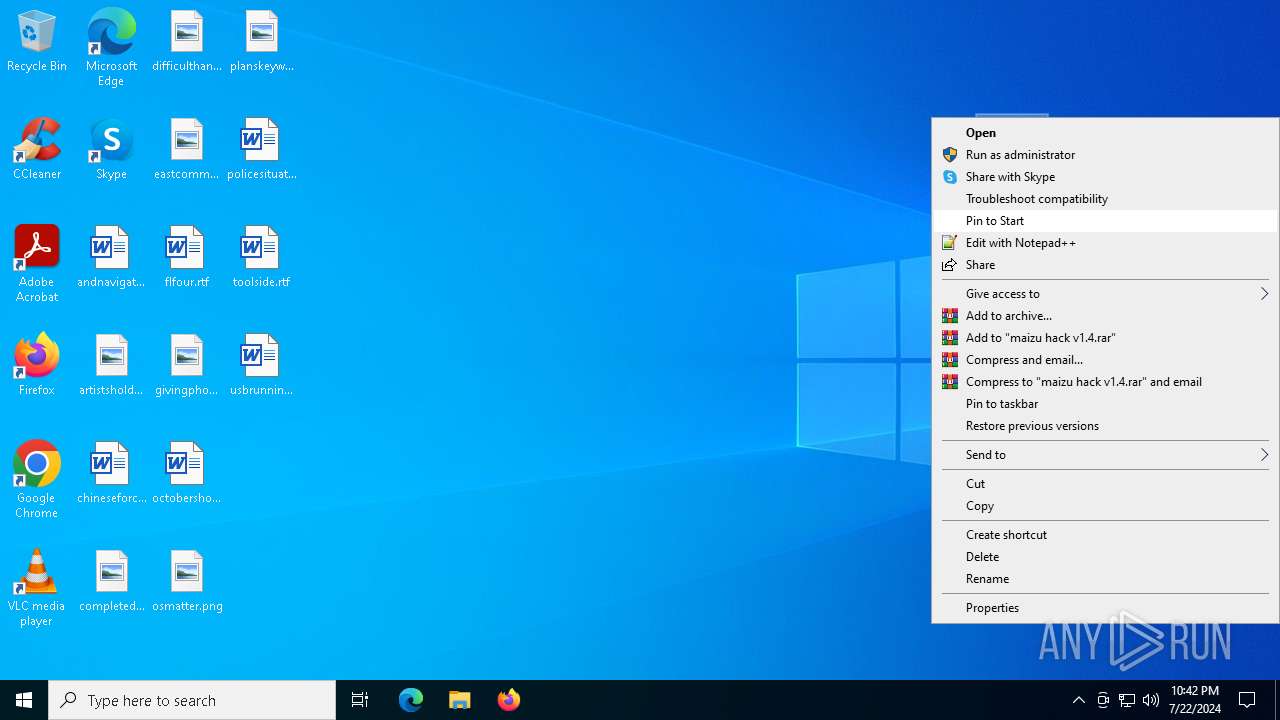Select the toolside.rtf document
1280x720 pixels.
tap(262, 258)
